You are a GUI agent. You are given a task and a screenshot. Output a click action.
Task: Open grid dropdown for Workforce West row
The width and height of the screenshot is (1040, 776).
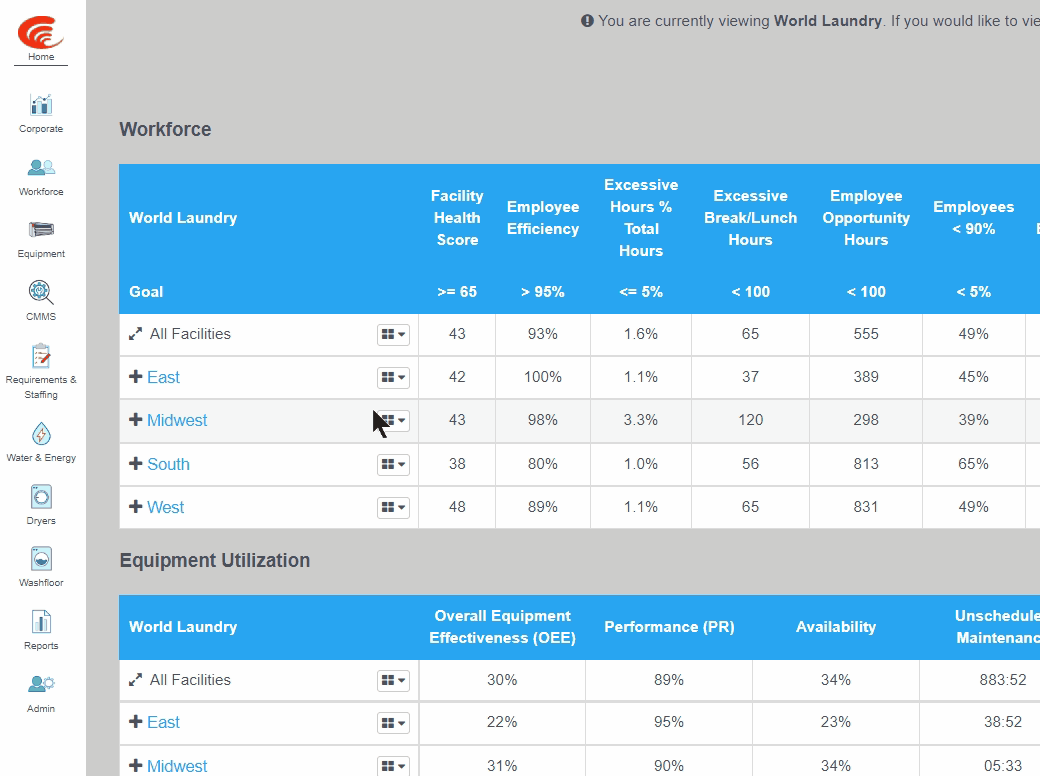pyautogui.click(x=393, y=507)
